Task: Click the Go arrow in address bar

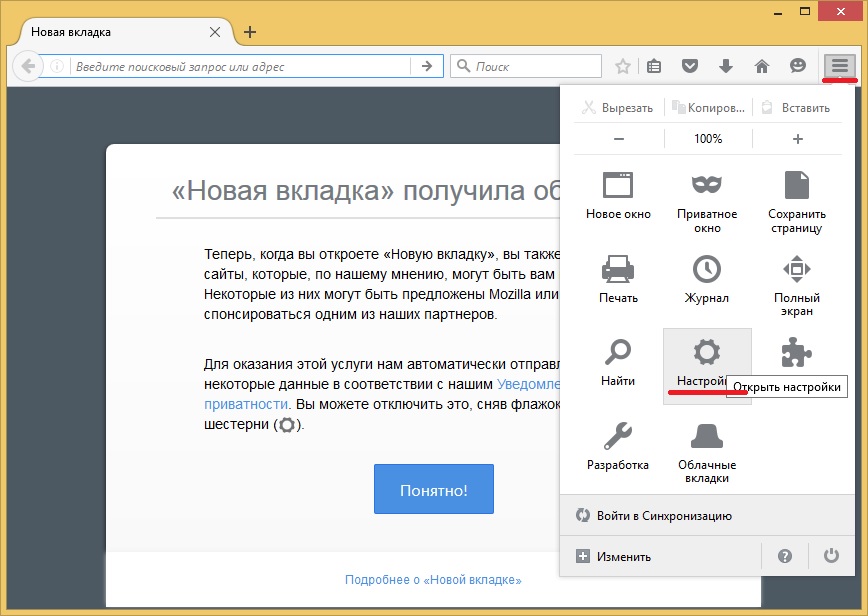Action: (x=427, y=66)
